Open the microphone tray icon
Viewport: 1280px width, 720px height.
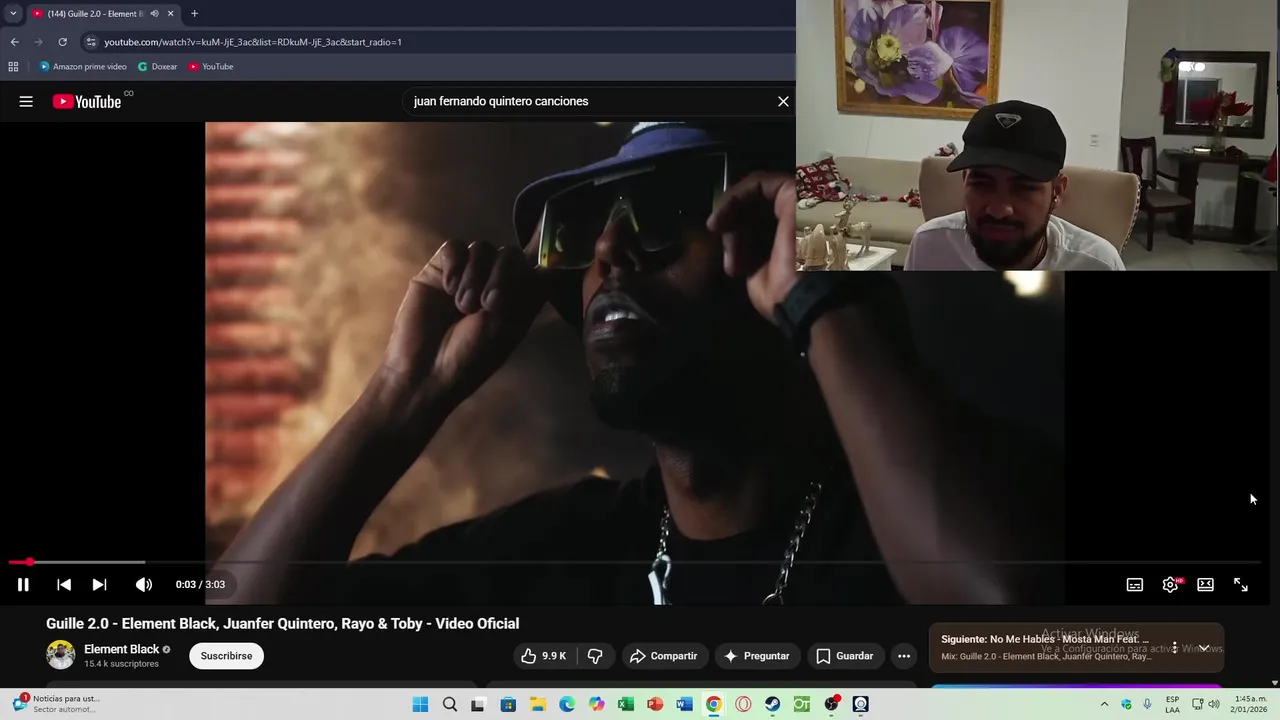tap(1147, 704)
